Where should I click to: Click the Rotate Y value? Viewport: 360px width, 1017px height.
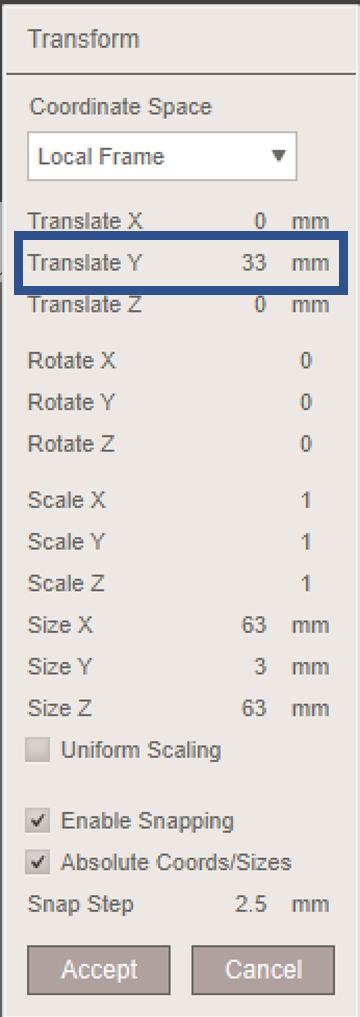[x=306, y=402]
